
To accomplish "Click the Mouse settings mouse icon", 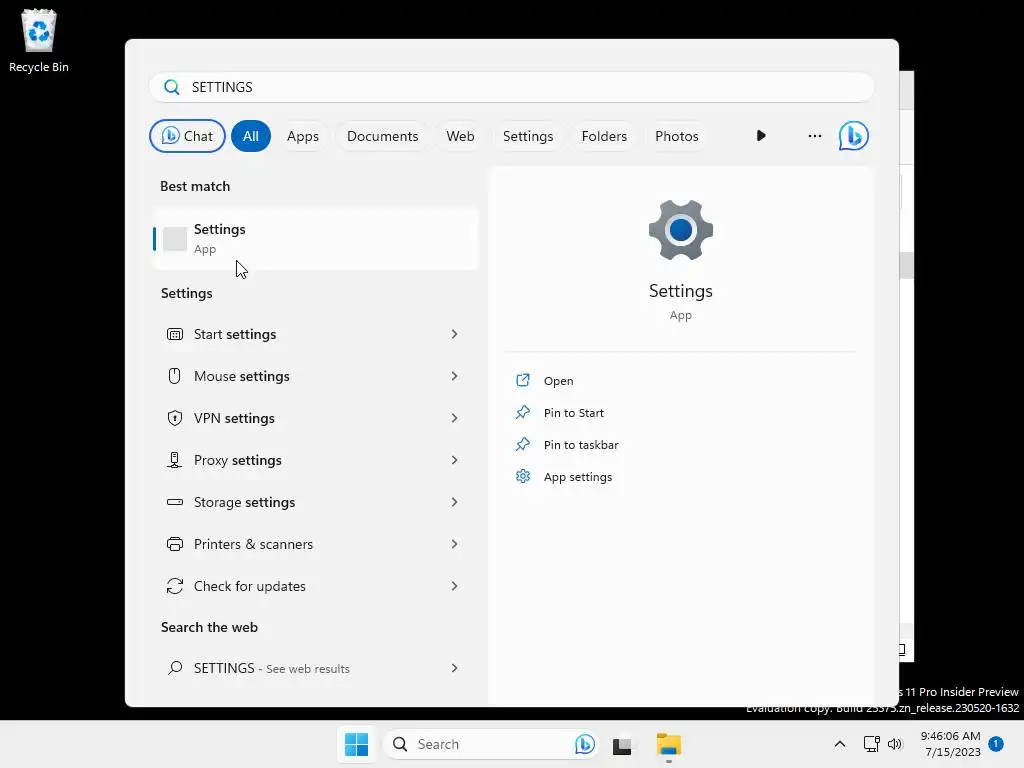I will (174, 376).
